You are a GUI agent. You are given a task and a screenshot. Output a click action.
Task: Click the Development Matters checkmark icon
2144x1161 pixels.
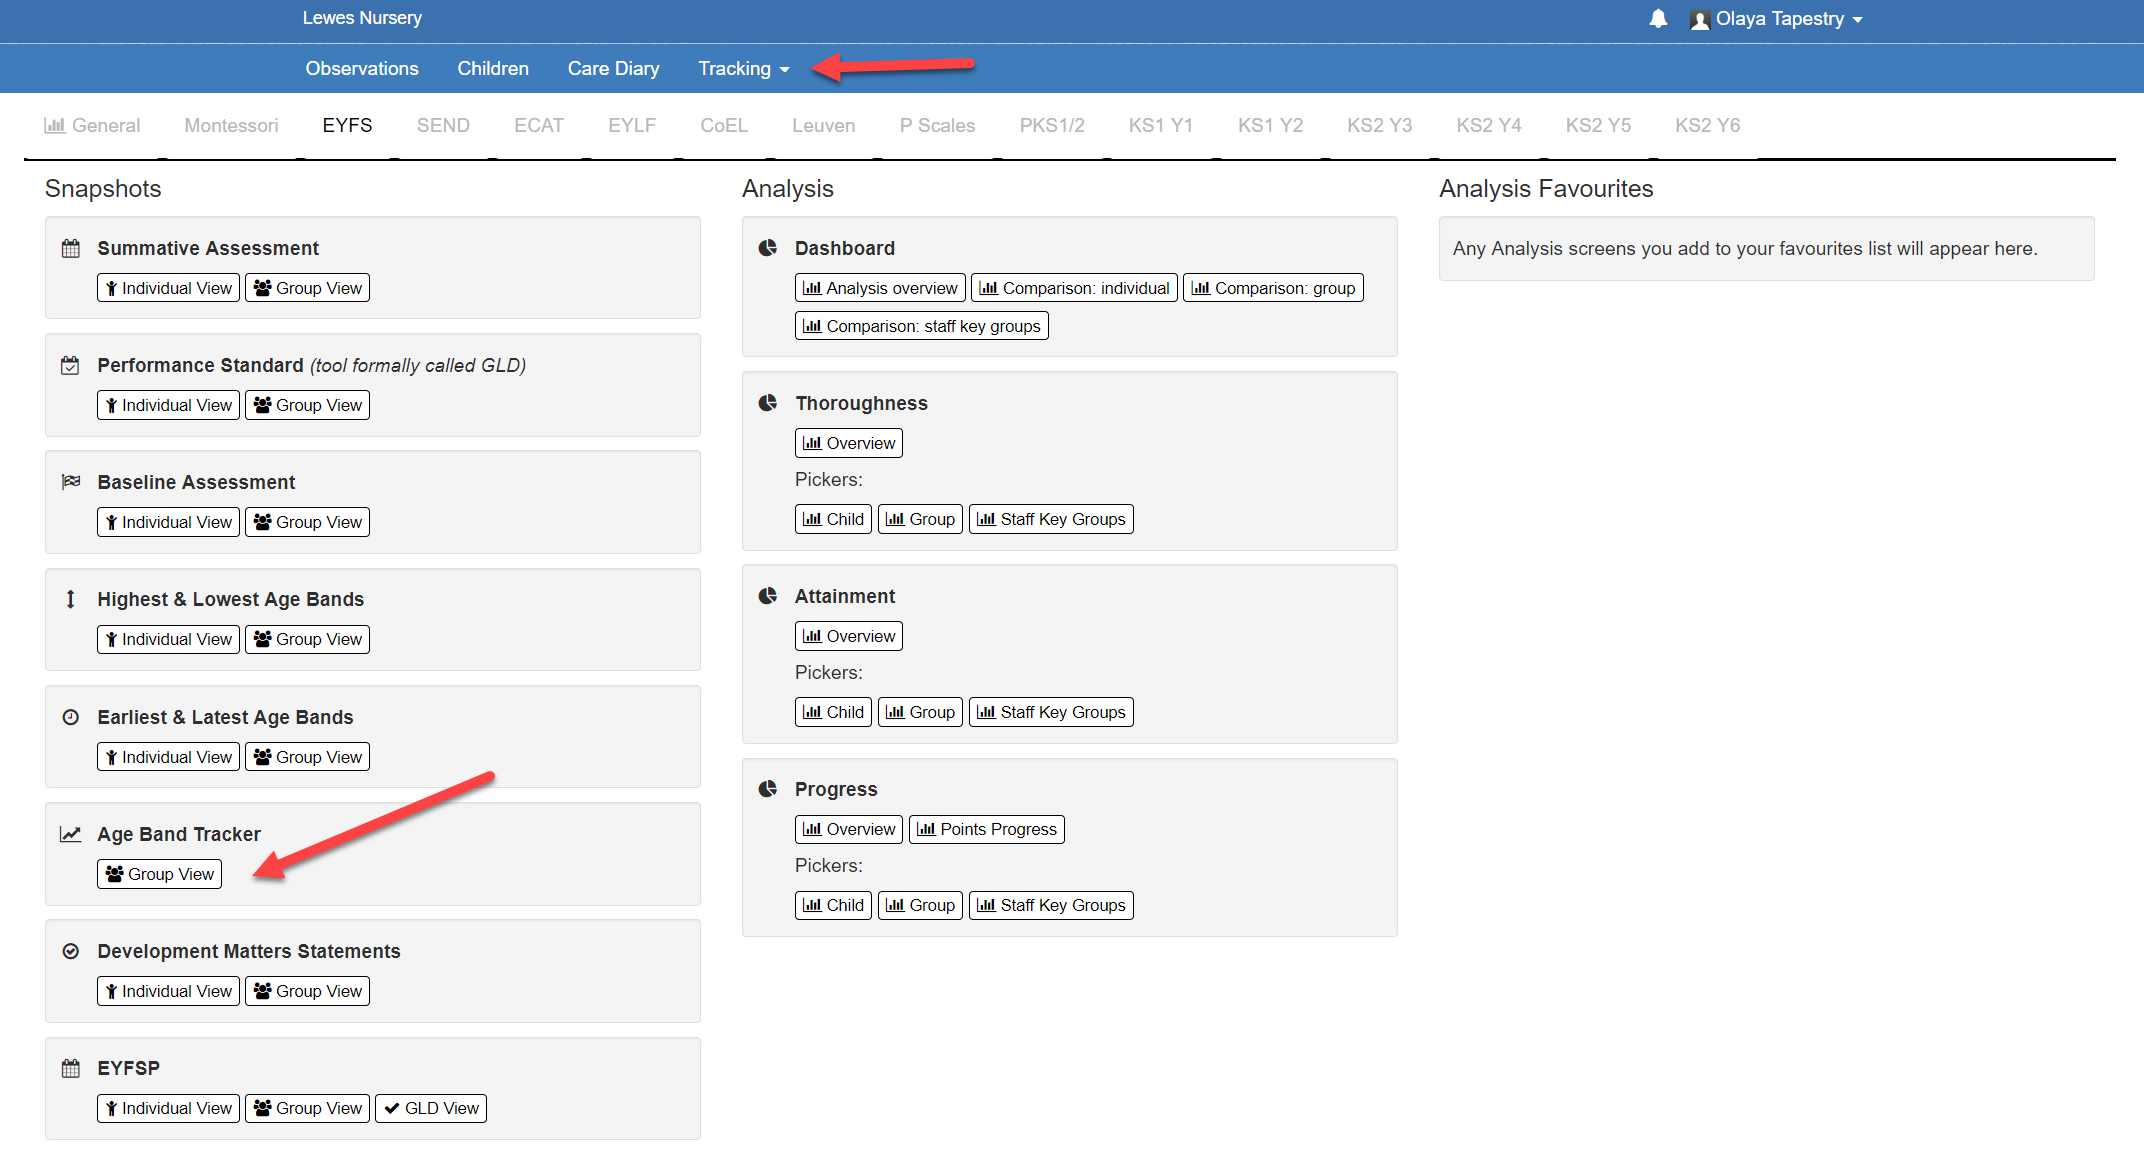point(71,951)
